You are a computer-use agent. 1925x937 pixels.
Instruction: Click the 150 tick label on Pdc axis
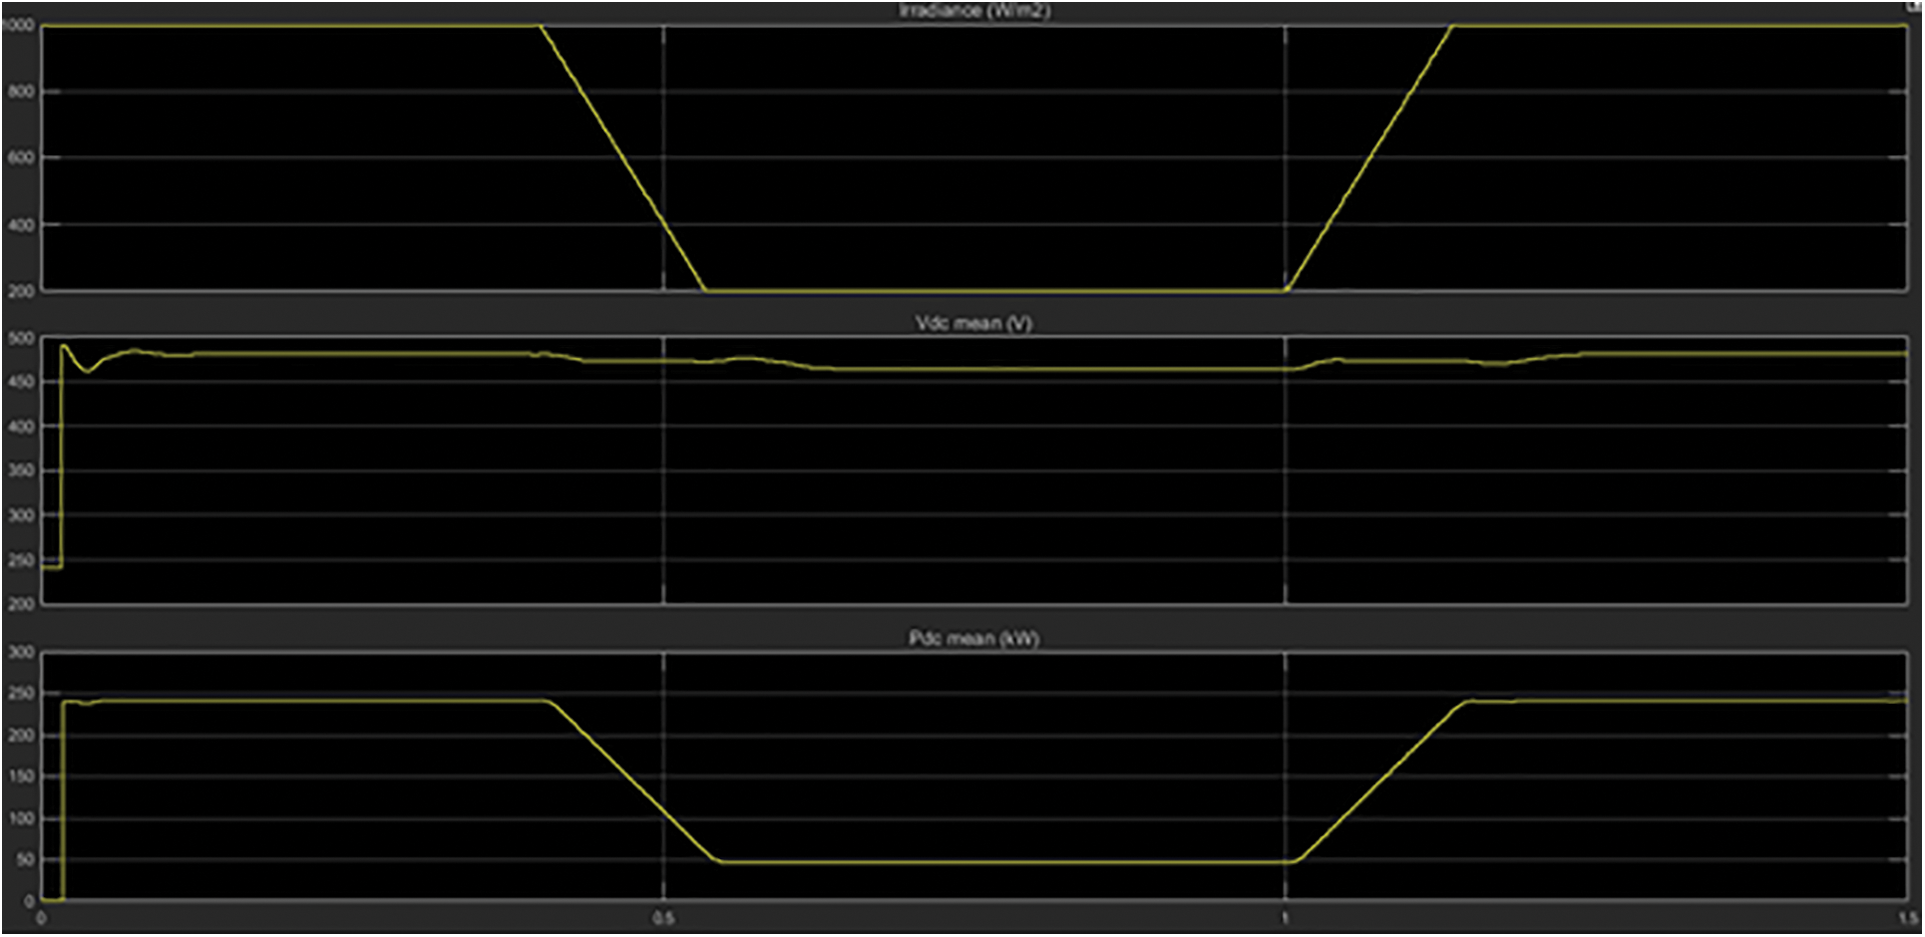pos(21,777)
